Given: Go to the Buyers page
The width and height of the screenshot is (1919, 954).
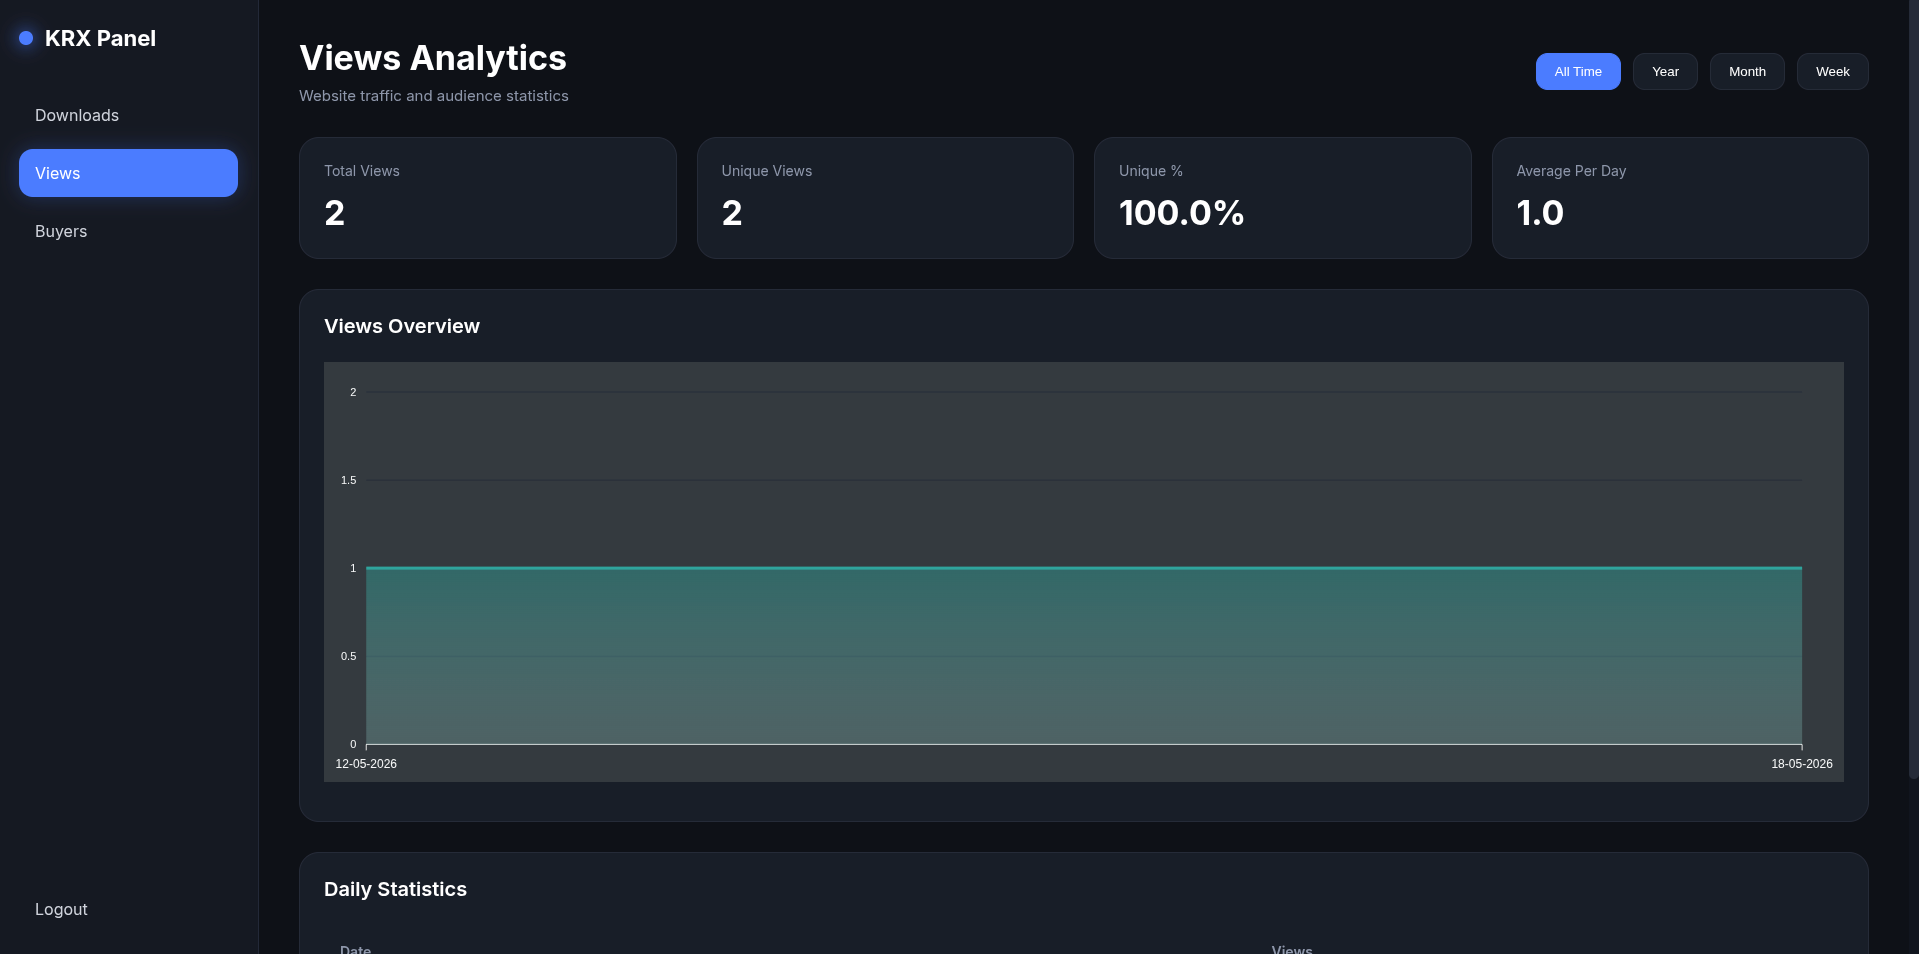Looking at the screenshot, I should 128,231.
